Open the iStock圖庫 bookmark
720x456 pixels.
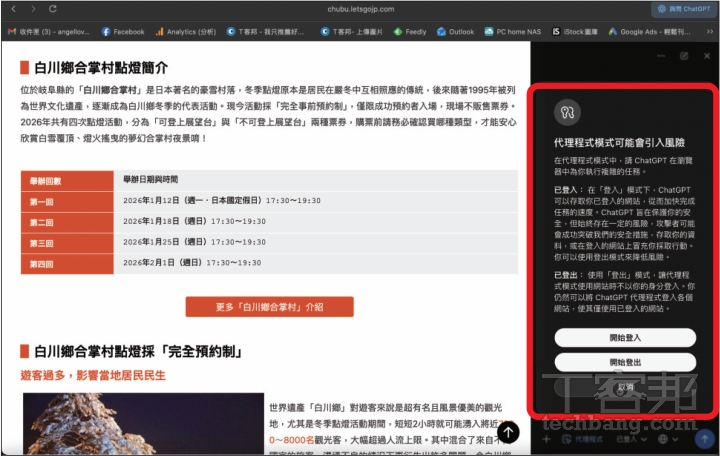pos(575,32)
